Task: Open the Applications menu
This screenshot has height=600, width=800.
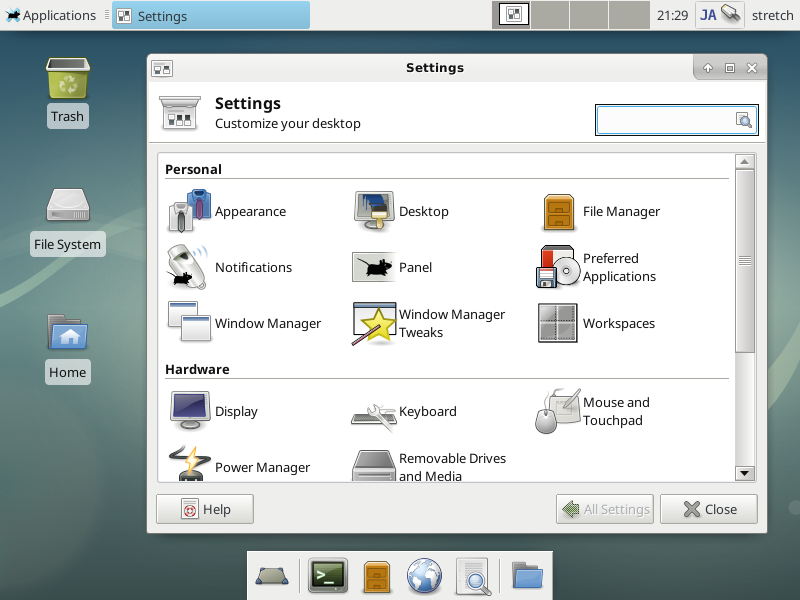Action: (50, 15)
